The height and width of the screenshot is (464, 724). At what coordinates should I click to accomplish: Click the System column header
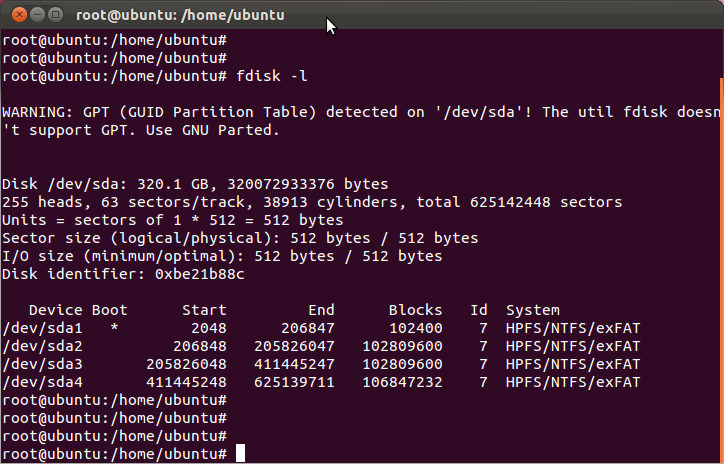[x=533, y=310]
